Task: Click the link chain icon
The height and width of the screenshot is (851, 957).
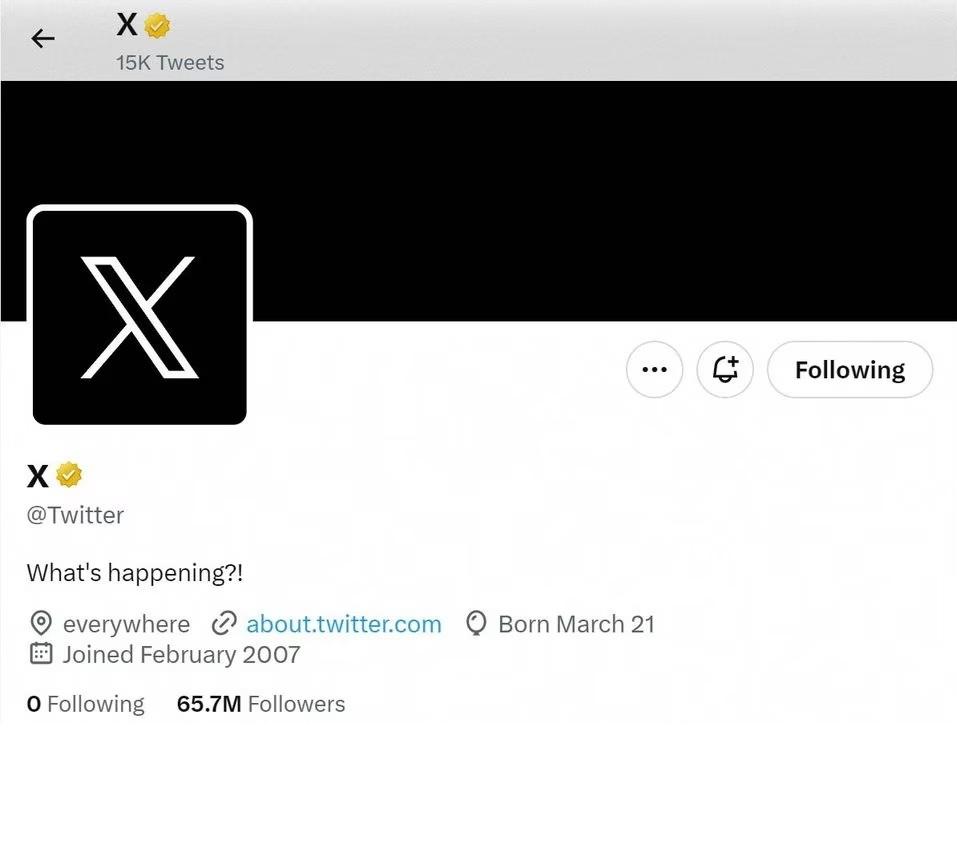Action: [x=224, y=624]
